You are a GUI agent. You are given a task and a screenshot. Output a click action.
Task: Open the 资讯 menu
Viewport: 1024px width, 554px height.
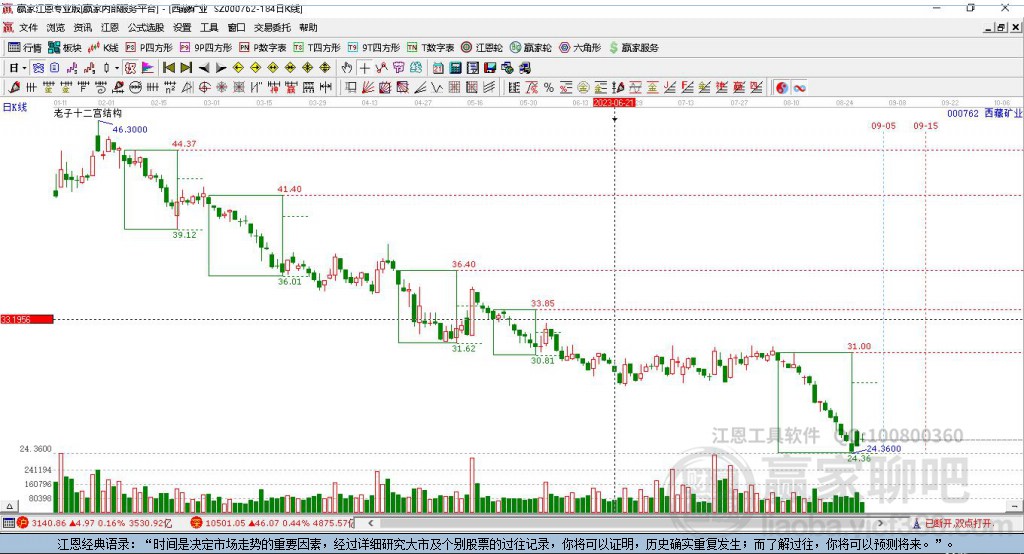tap(83, 27)
